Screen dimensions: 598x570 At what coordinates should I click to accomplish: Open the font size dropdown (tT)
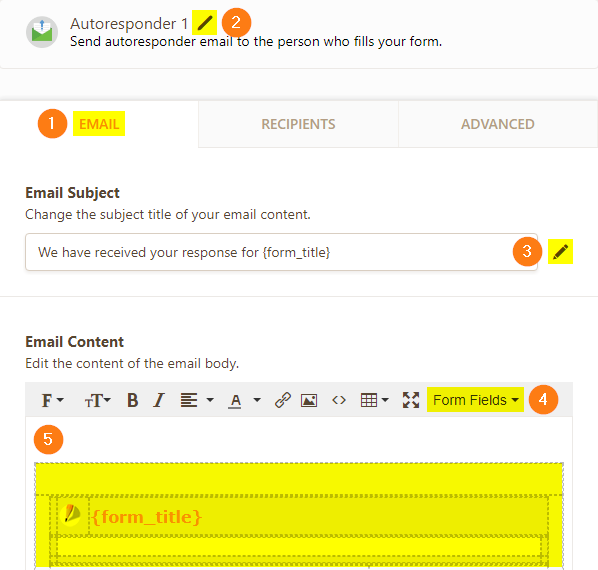(x=97, y=400)
